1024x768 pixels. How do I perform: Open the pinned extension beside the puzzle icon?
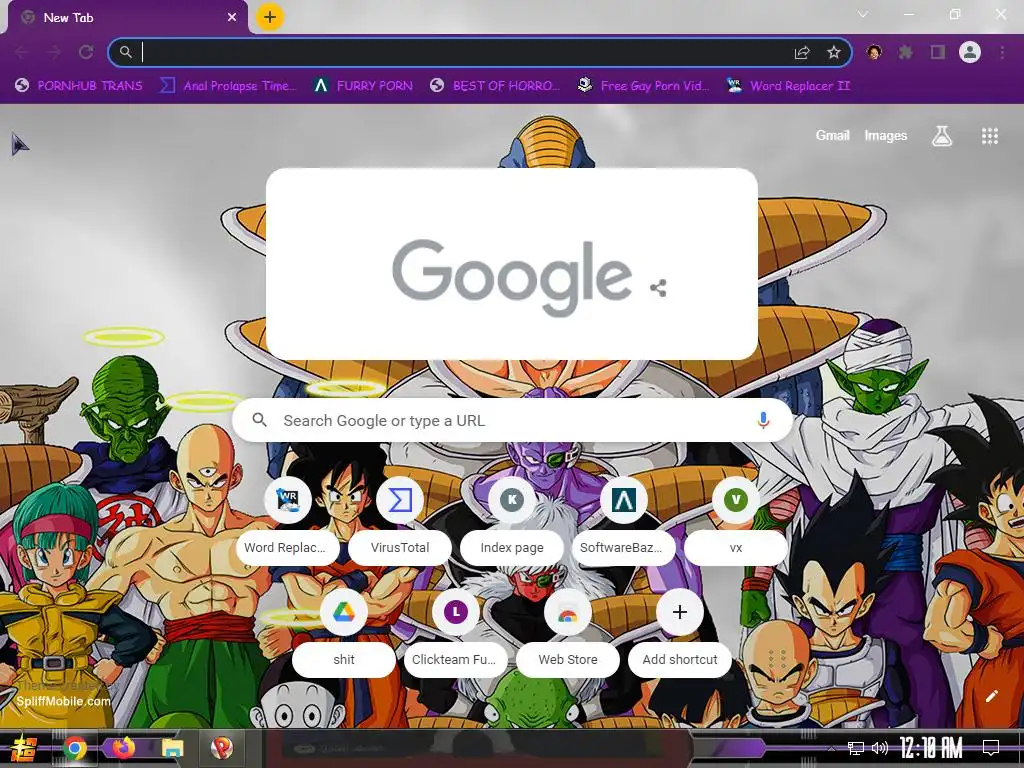[874, 52]
